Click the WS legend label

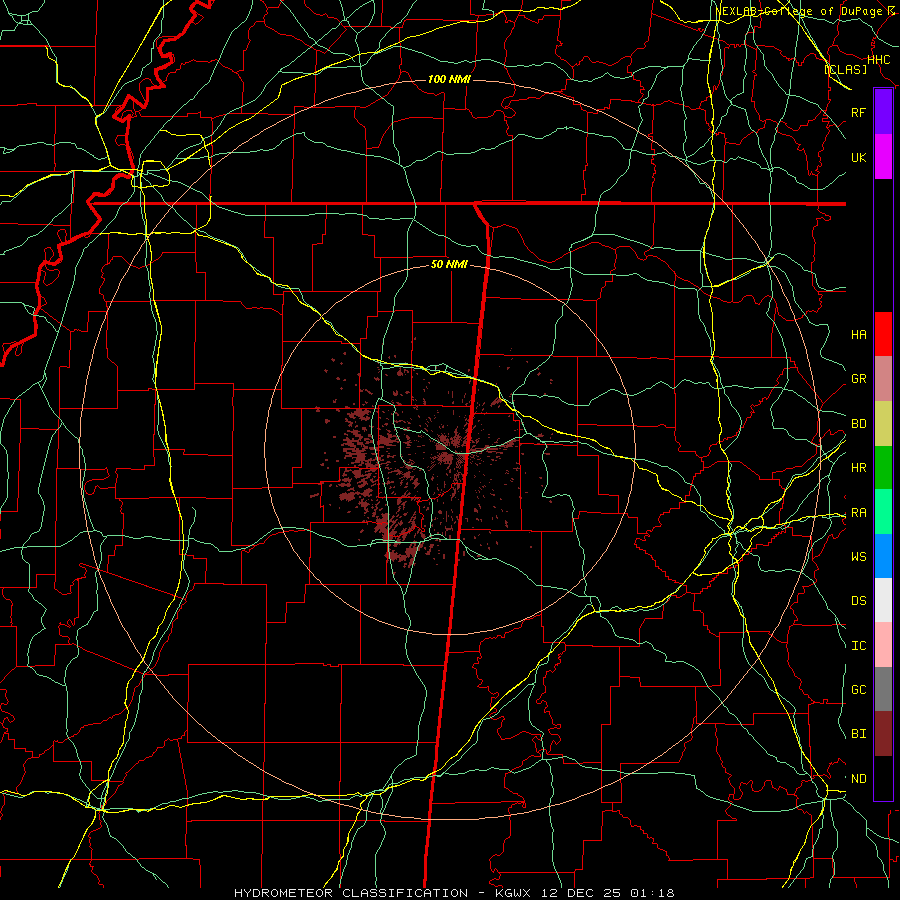coord(858,557)
